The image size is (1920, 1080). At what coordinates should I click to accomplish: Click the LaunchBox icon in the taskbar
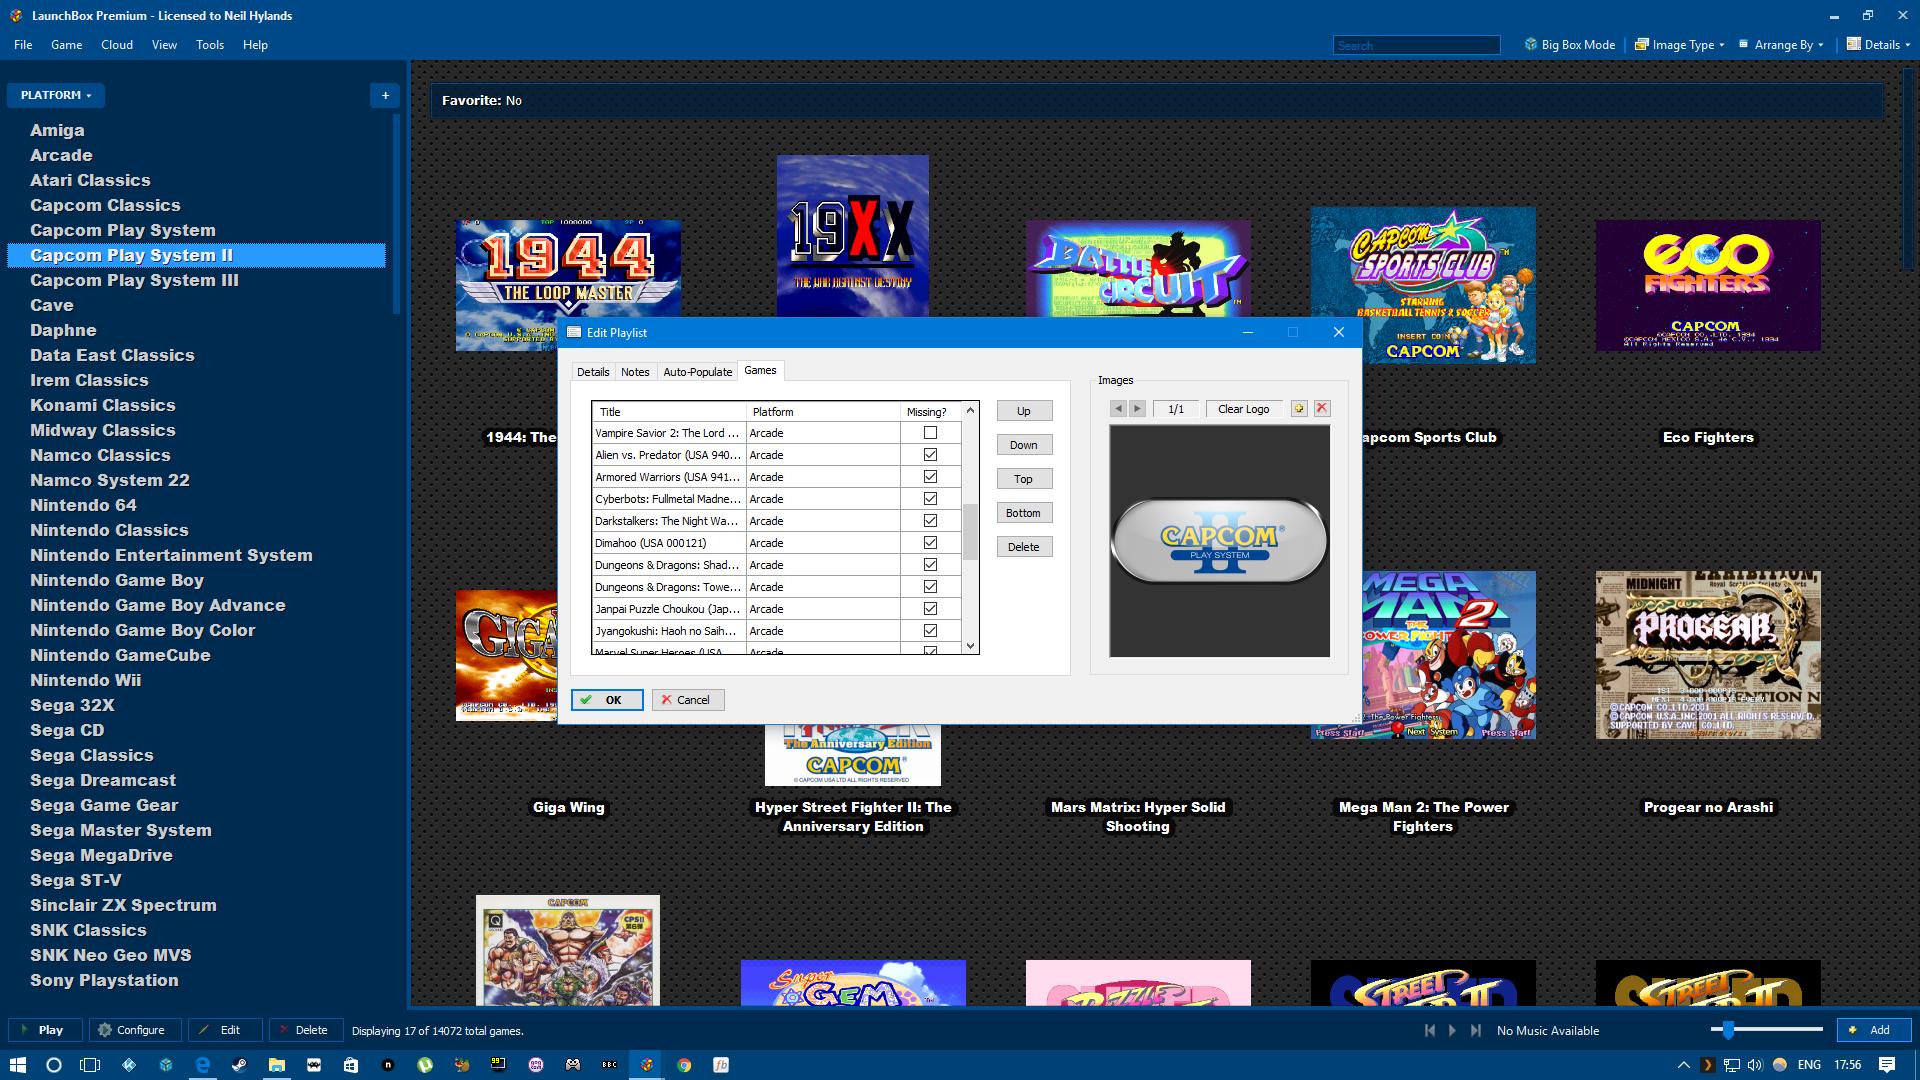647,1065
